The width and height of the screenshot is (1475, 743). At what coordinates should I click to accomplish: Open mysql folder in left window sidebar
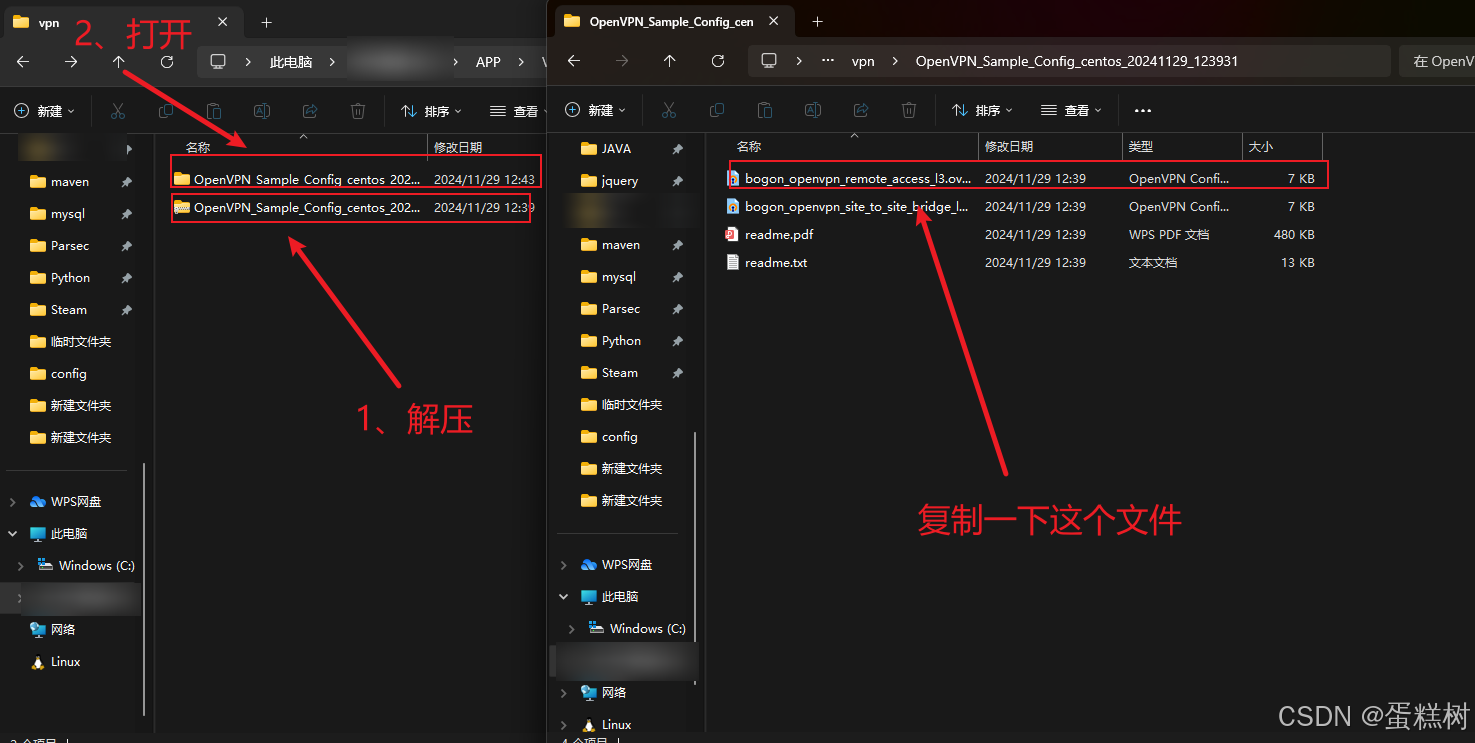(68, 214)
